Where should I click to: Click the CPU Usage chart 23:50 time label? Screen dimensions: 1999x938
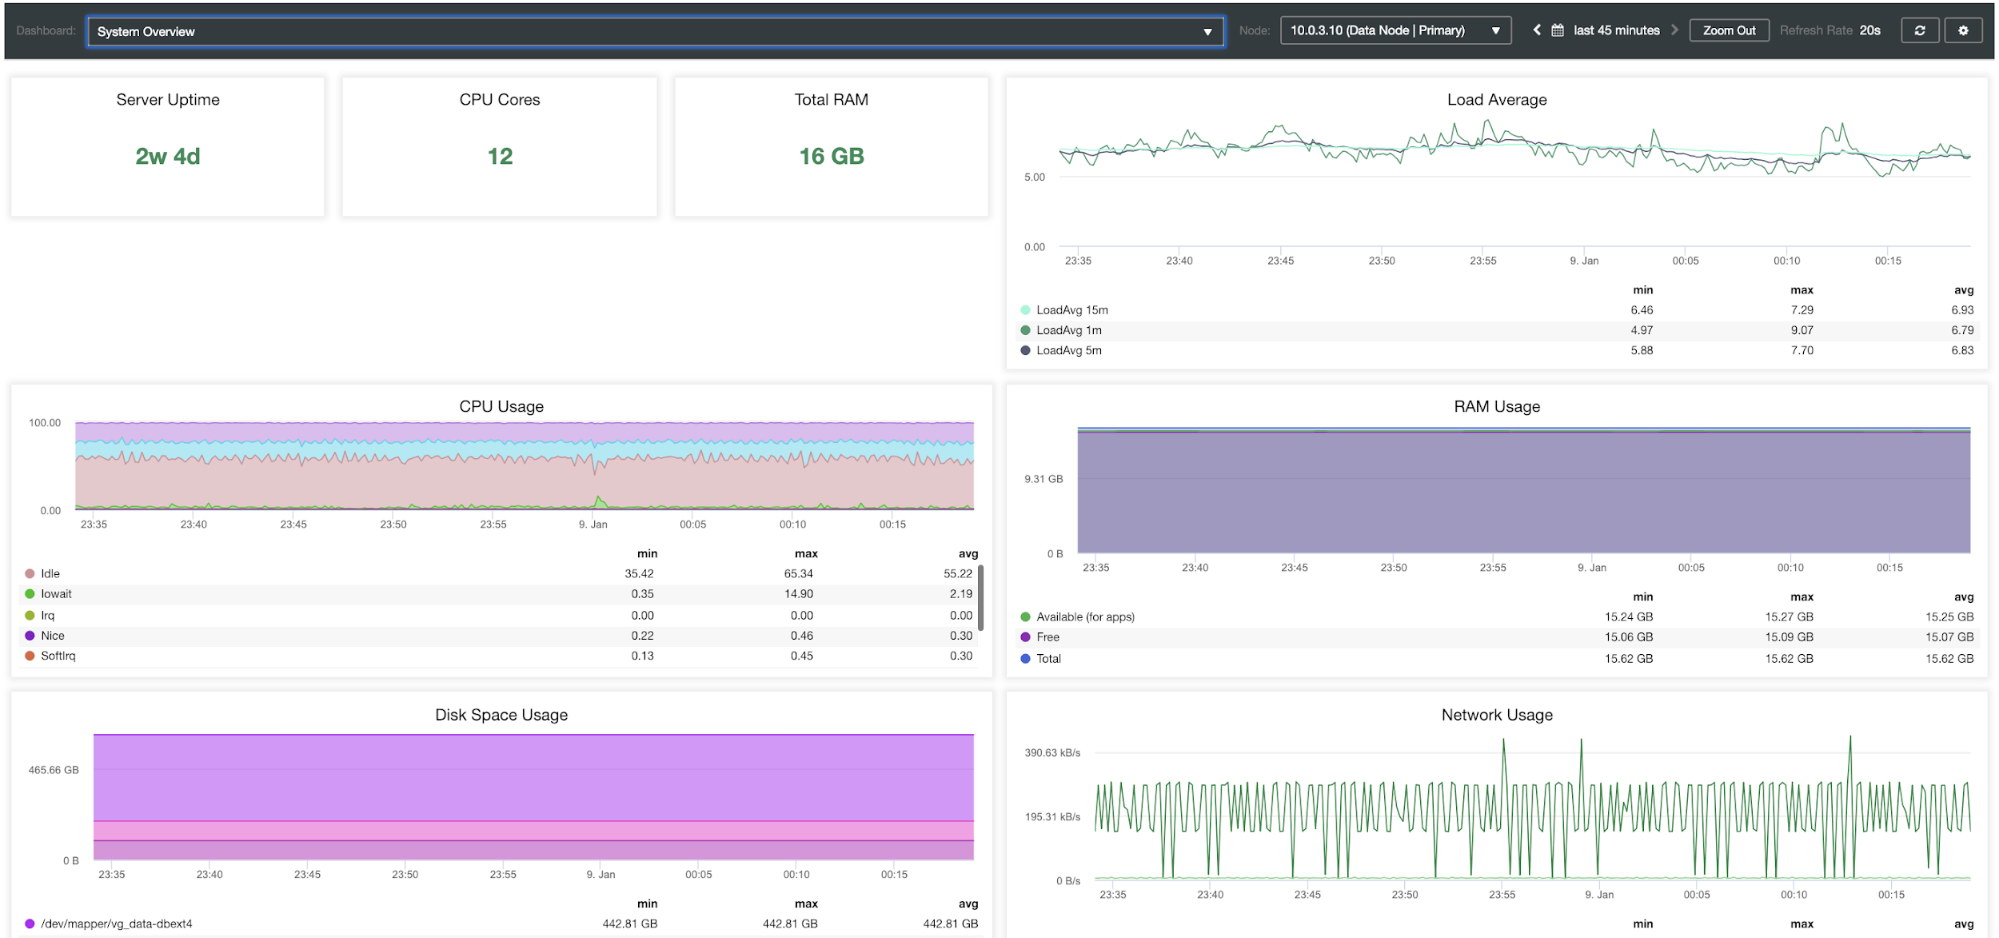[393, 524]
